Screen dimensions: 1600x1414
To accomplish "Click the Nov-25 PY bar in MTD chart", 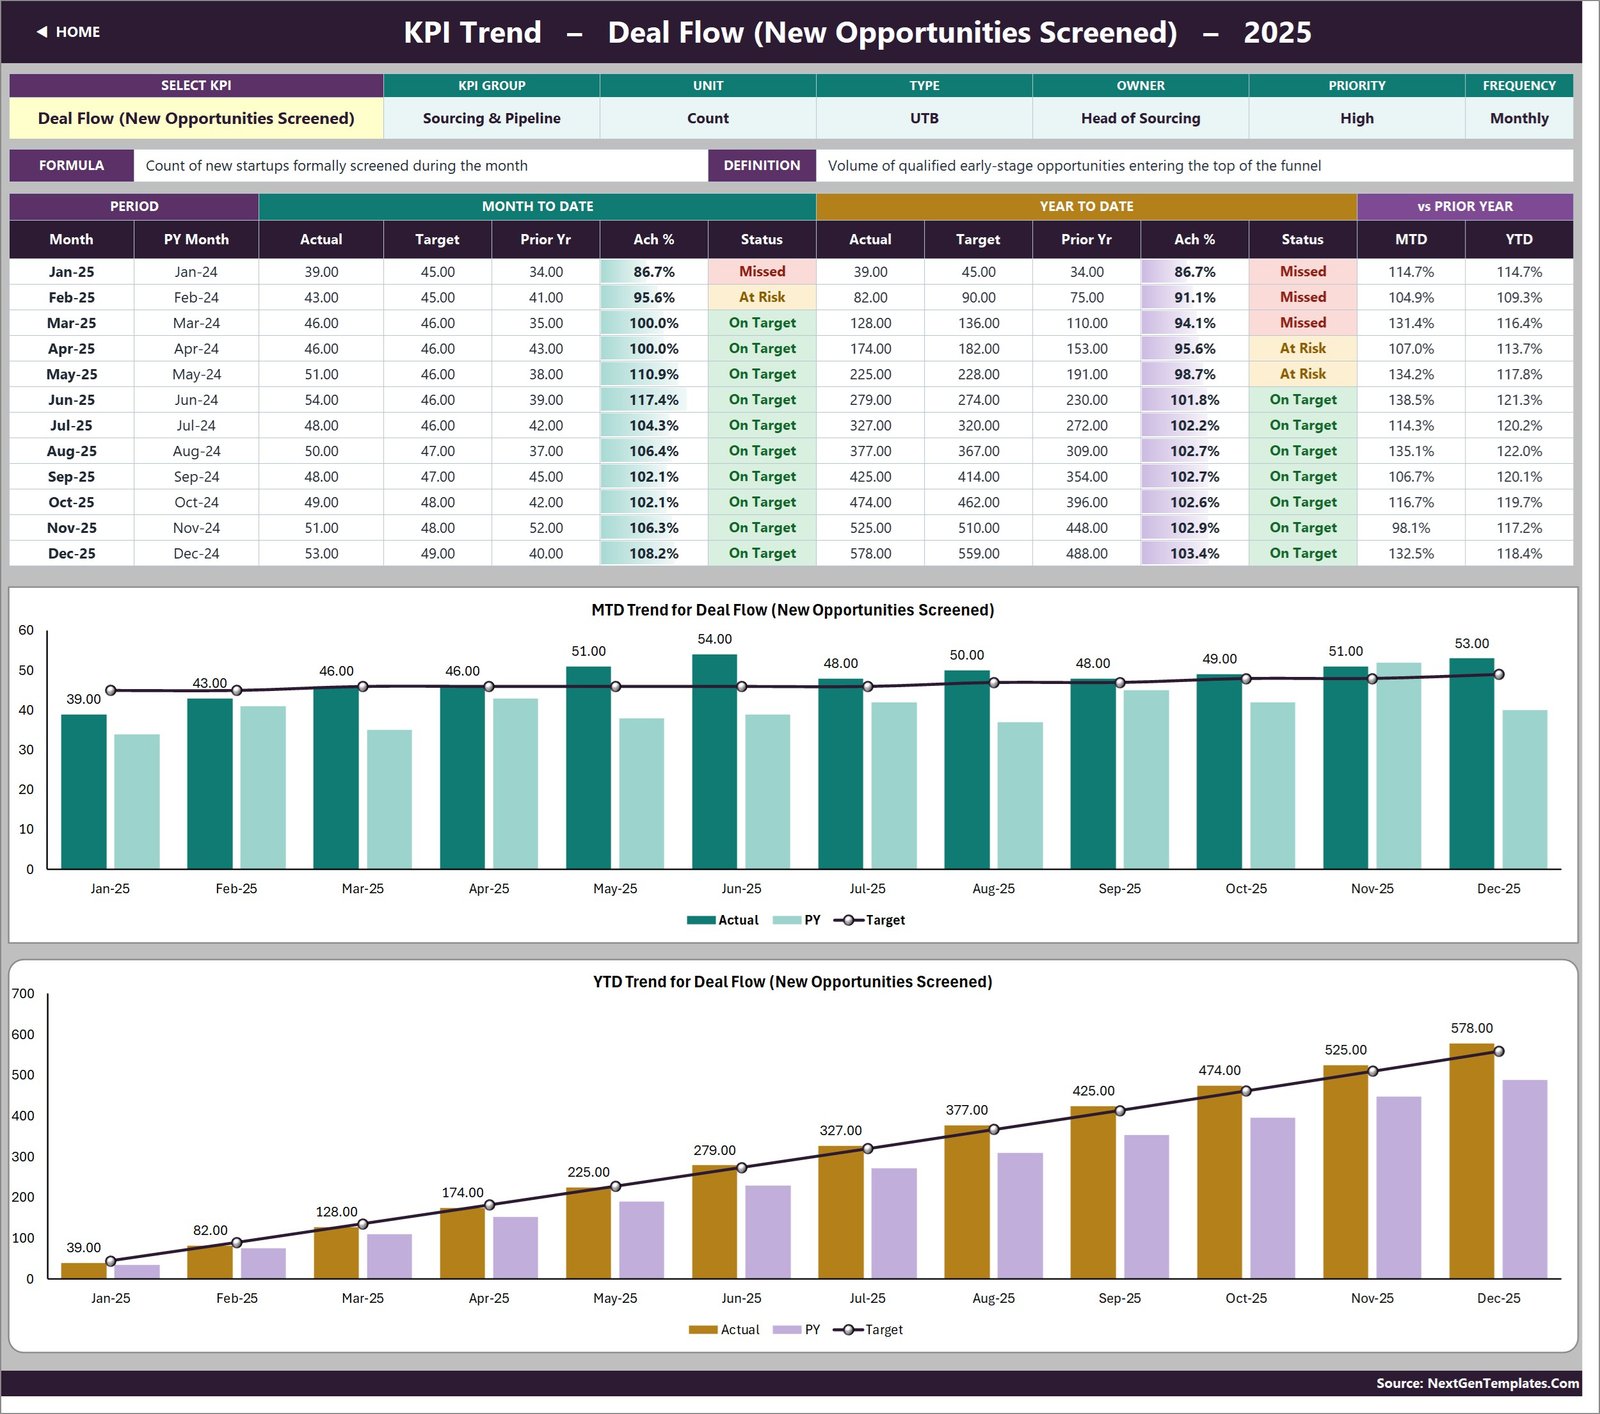I will (1399, 765).
